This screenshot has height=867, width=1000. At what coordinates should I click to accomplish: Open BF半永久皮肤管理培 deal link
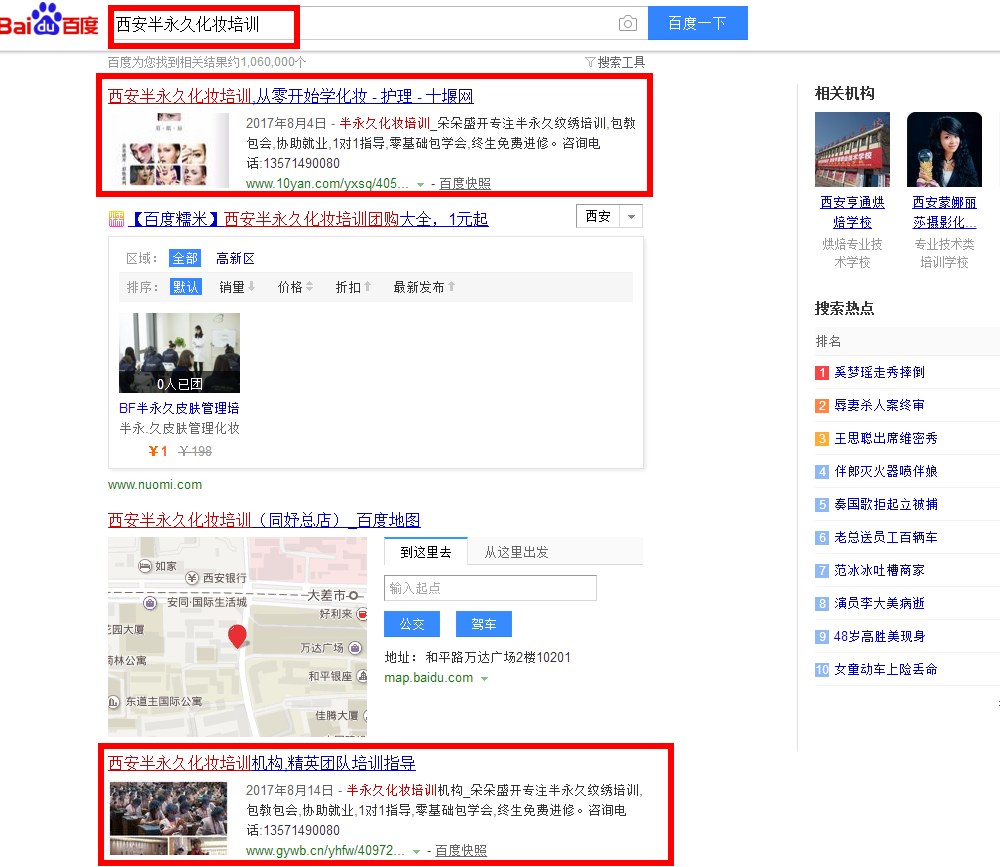179,408
